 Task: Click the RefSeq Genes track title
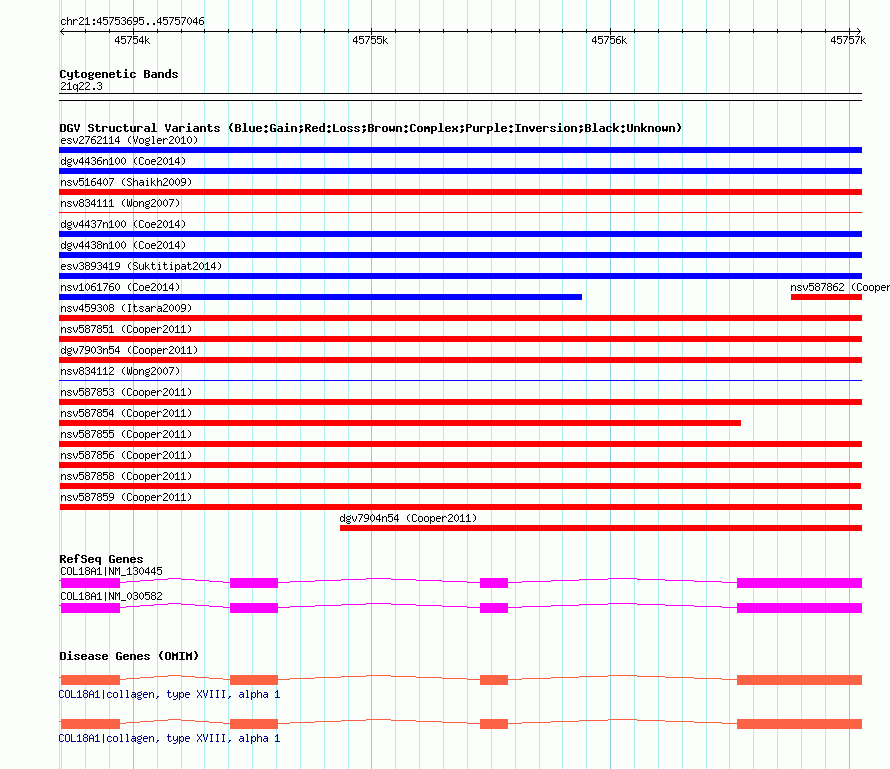click(x=101, y=559)
